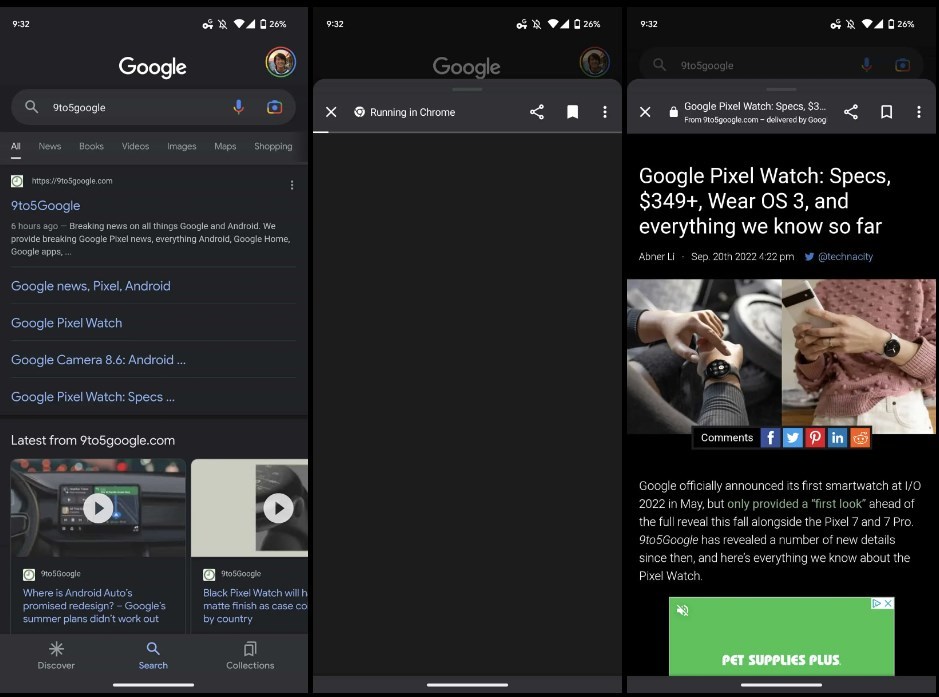Unmute the Pet Supplies Plus ad
Viewport: 939px width, 697px height.
click(683, 610)
